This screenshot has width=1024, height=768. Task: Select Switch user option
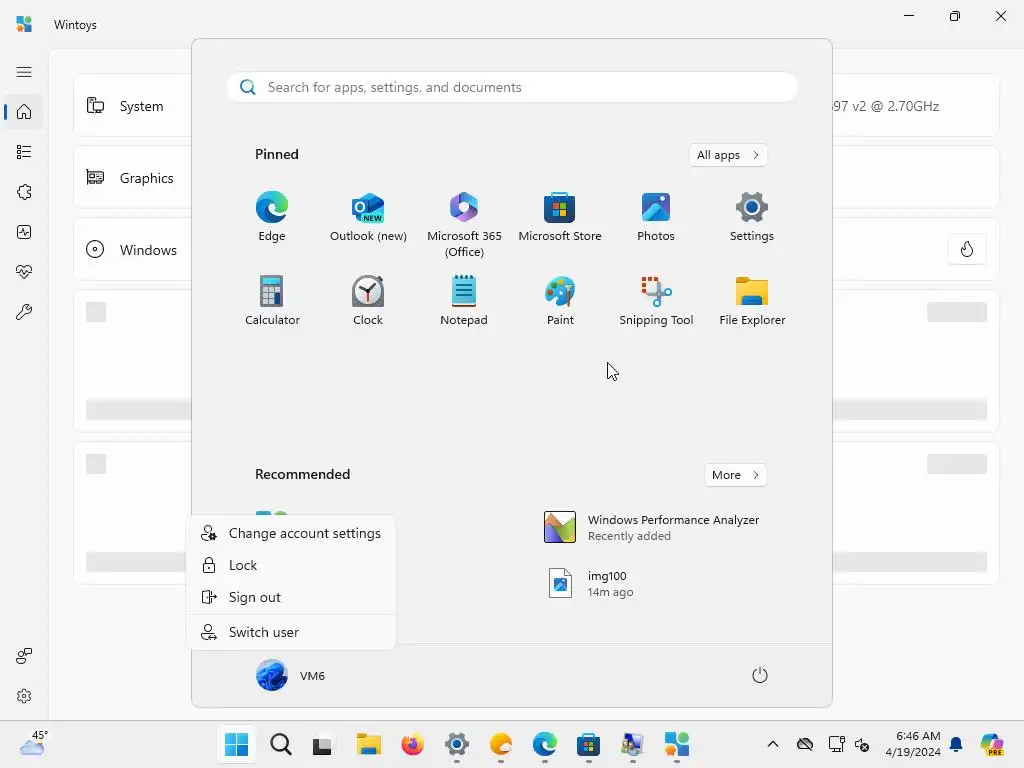291,632
